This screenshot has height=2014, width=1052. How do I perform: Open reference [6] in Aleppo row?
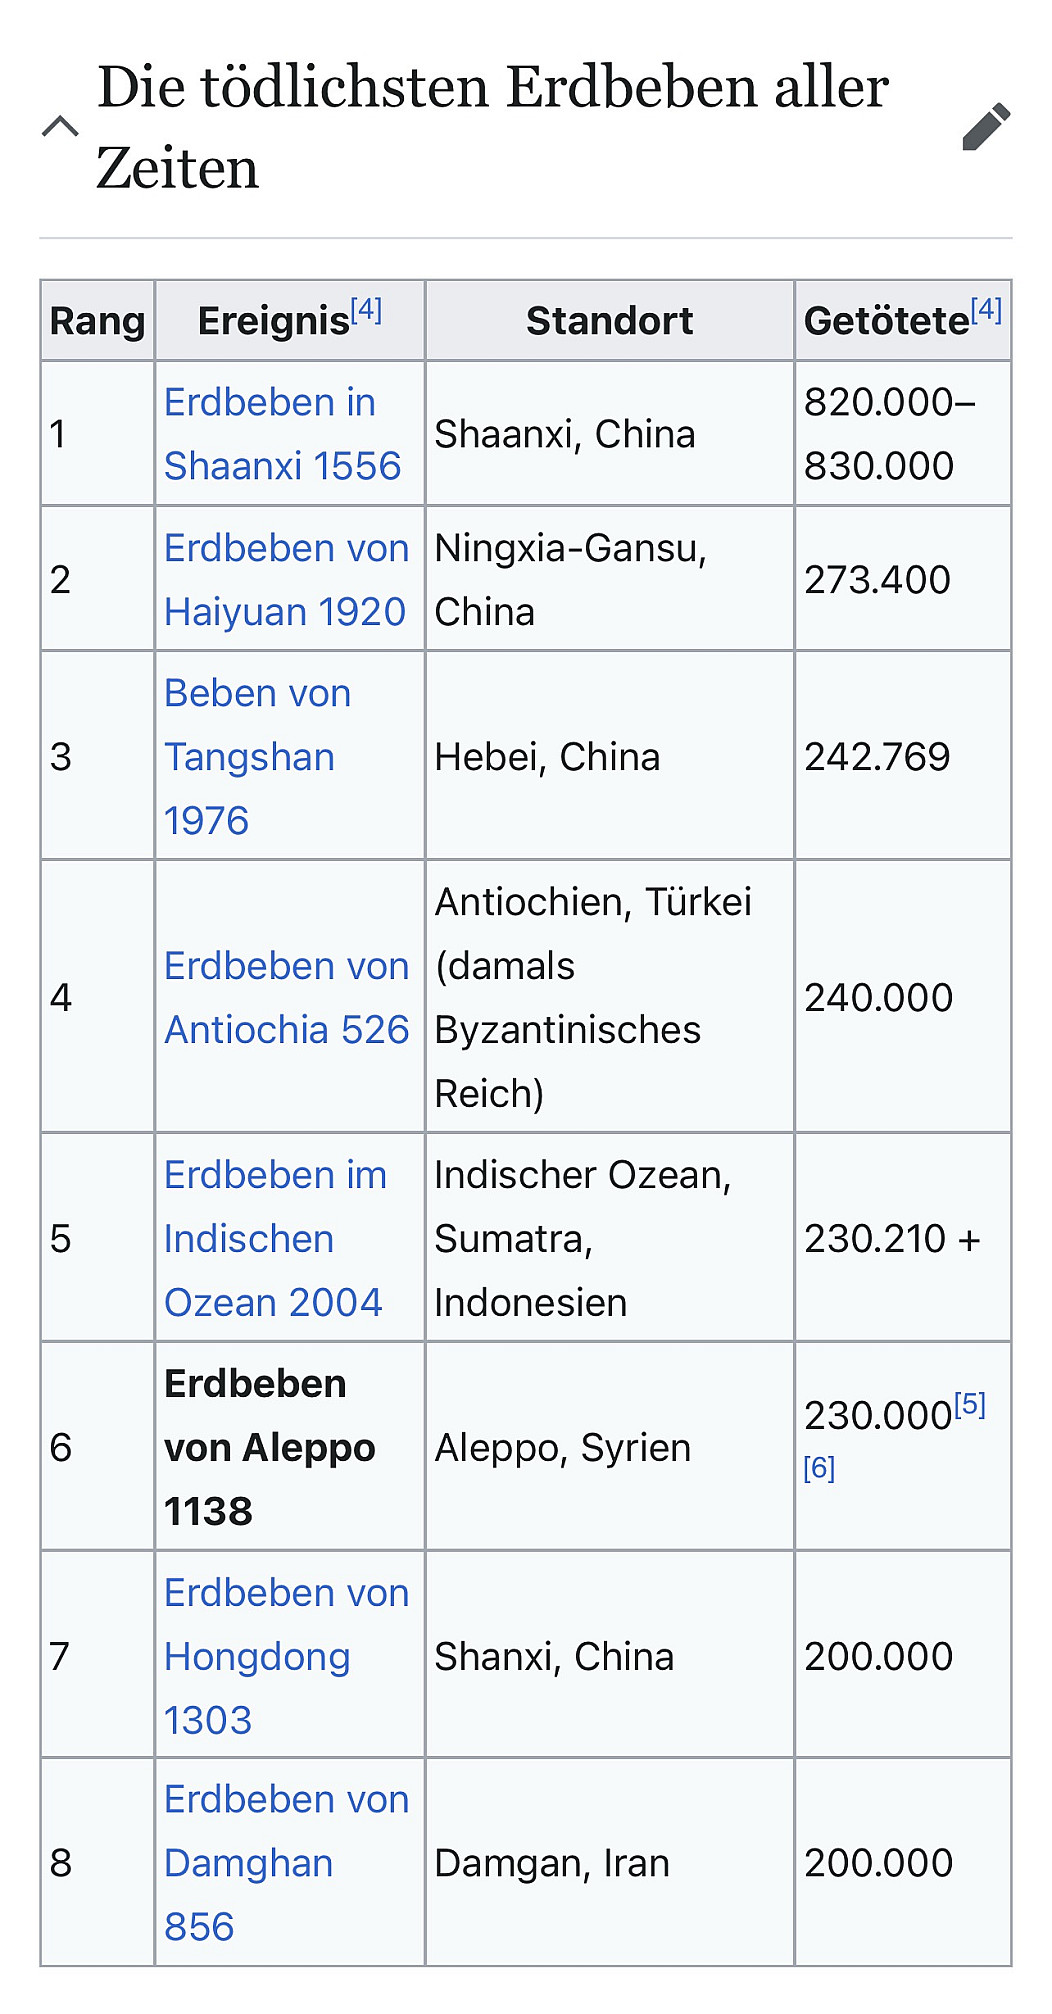819,1468
